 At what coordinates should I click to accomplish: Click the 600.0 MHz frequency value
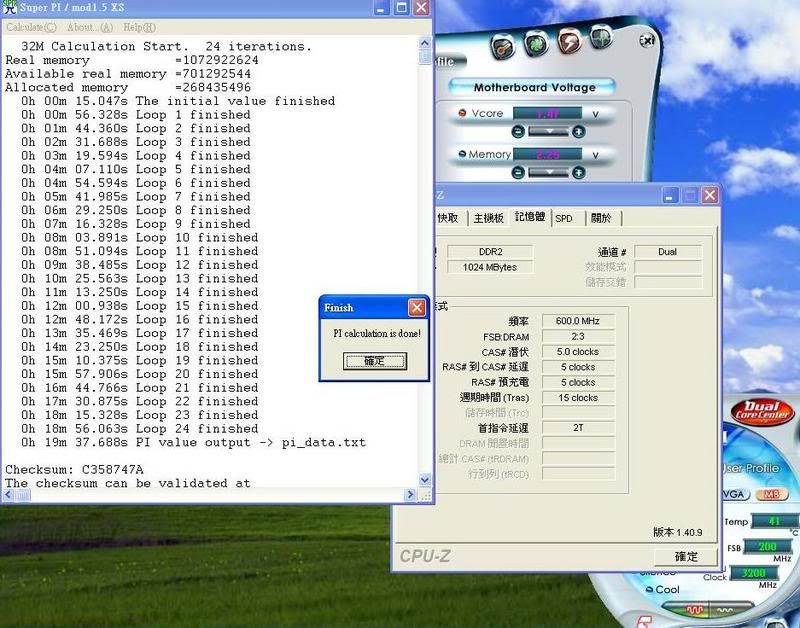578,321
